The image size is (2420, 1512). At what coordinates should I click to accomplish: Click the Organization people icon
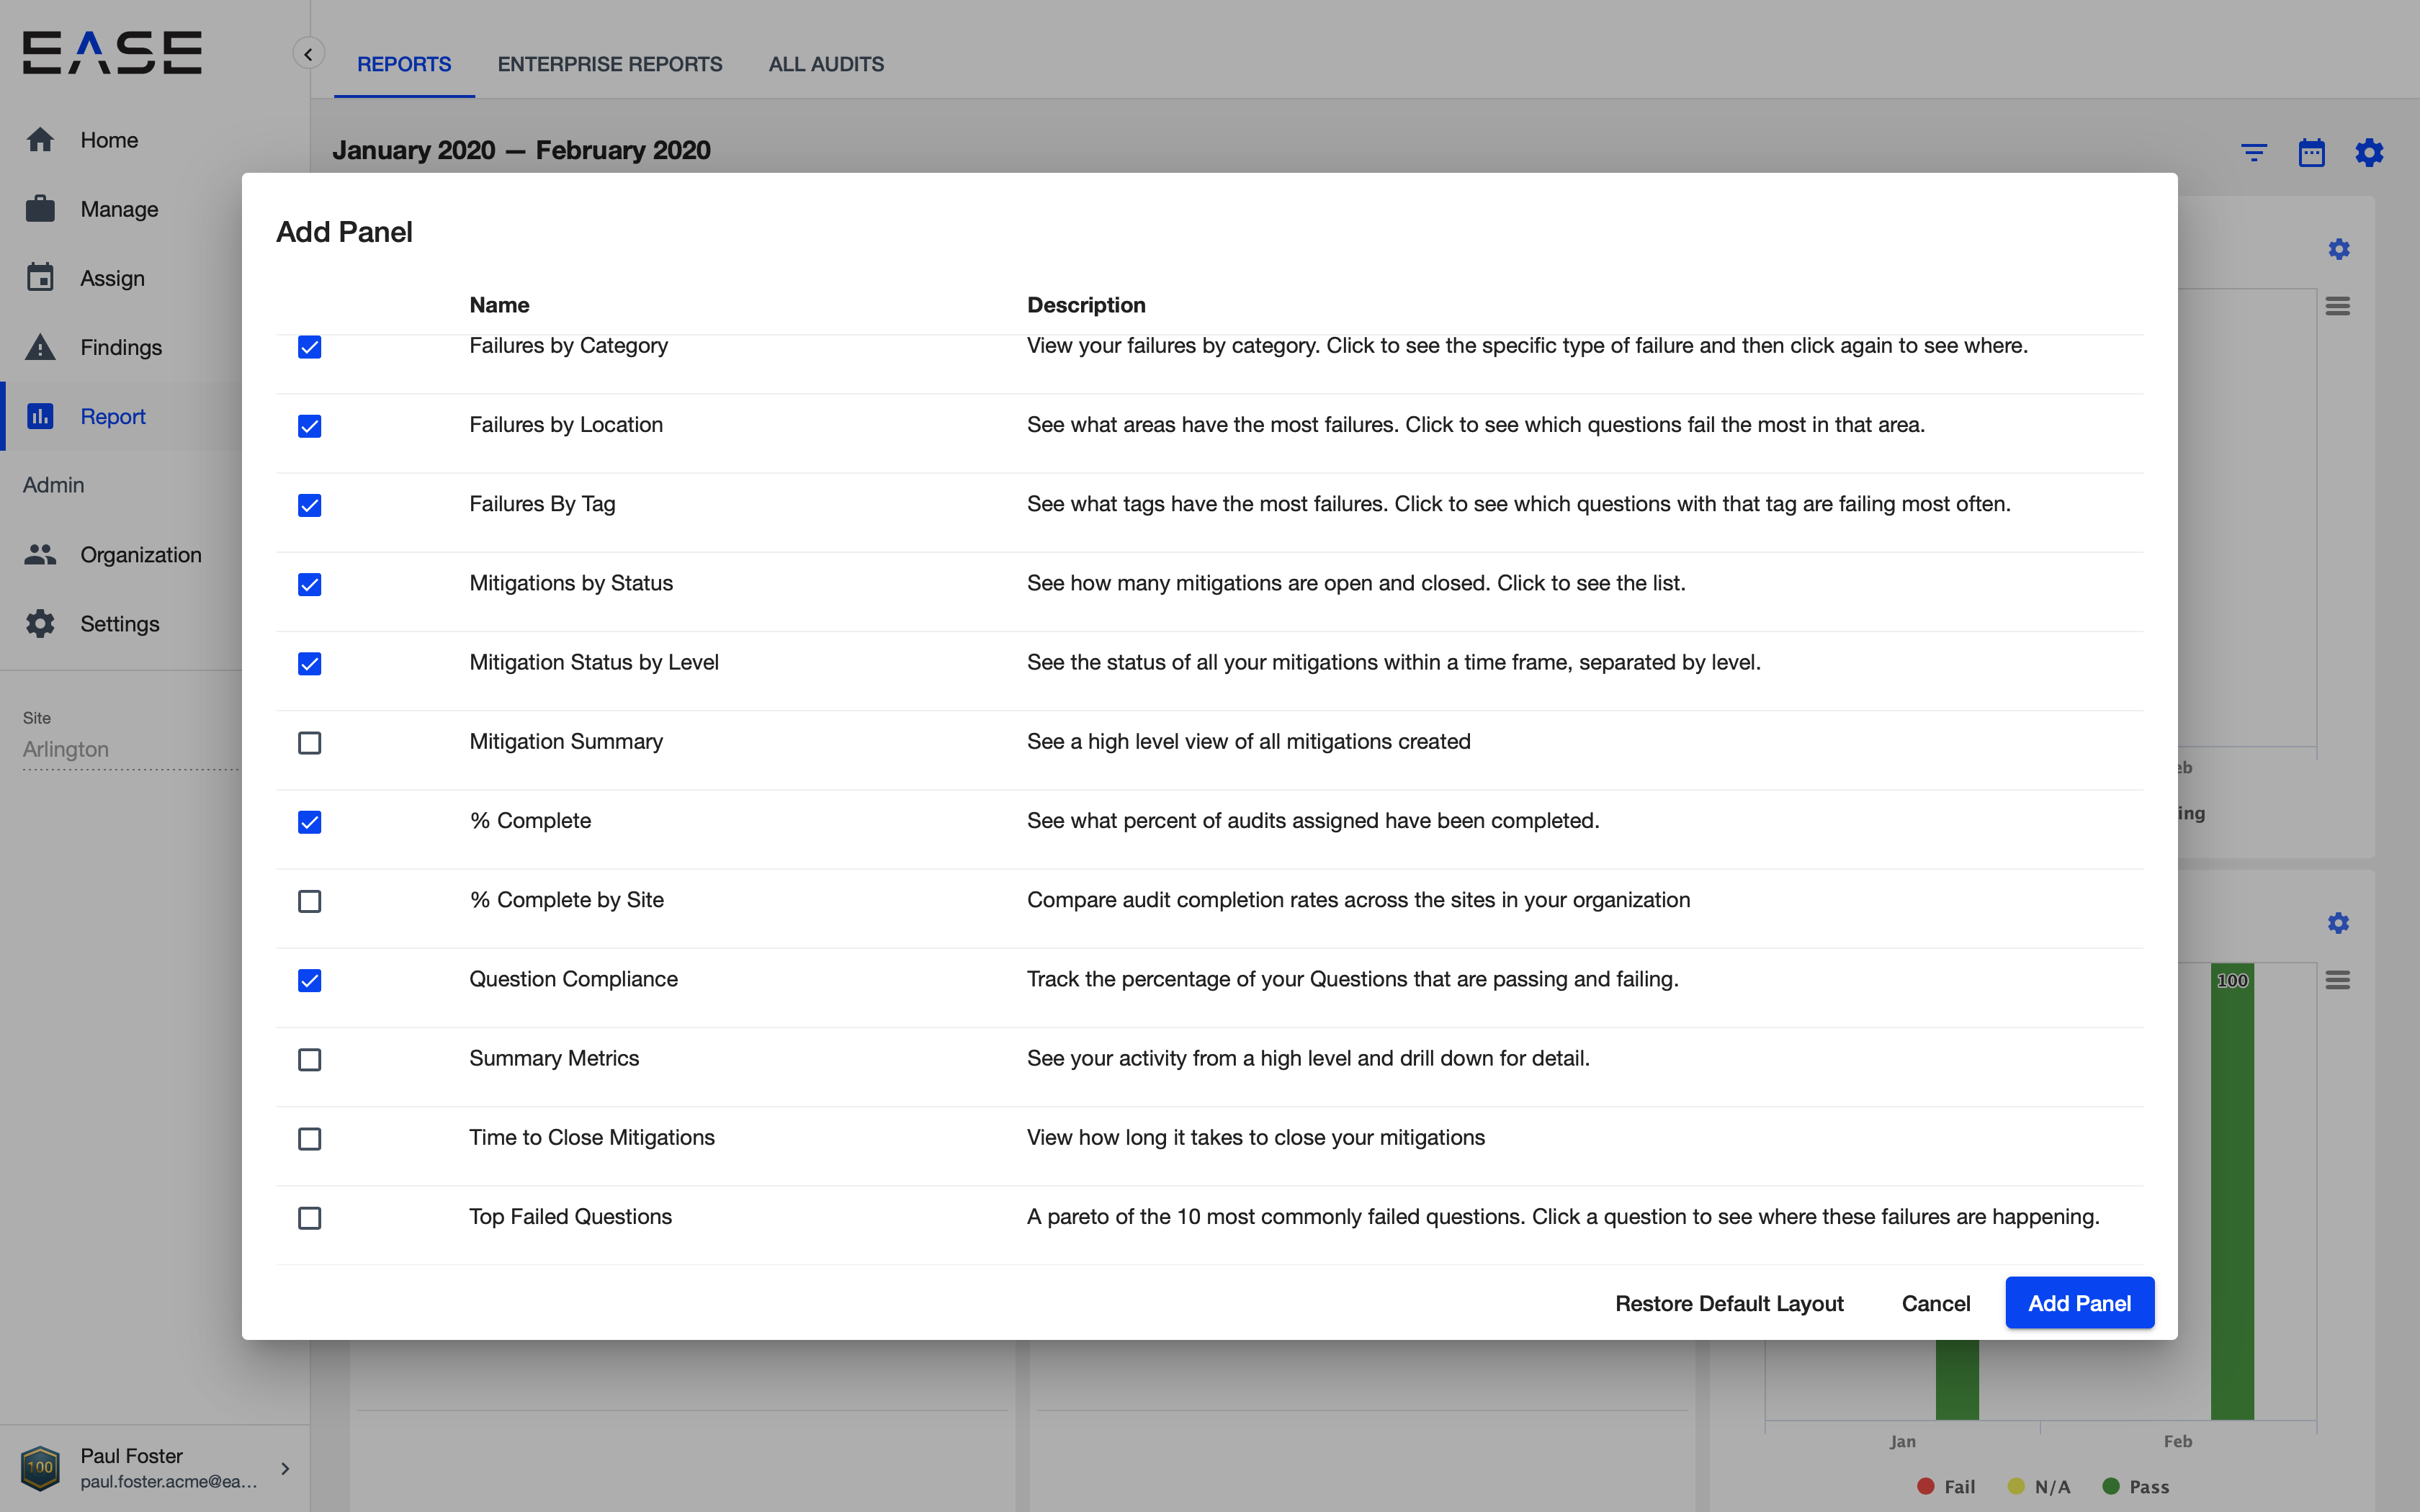[x=40, y=555]
